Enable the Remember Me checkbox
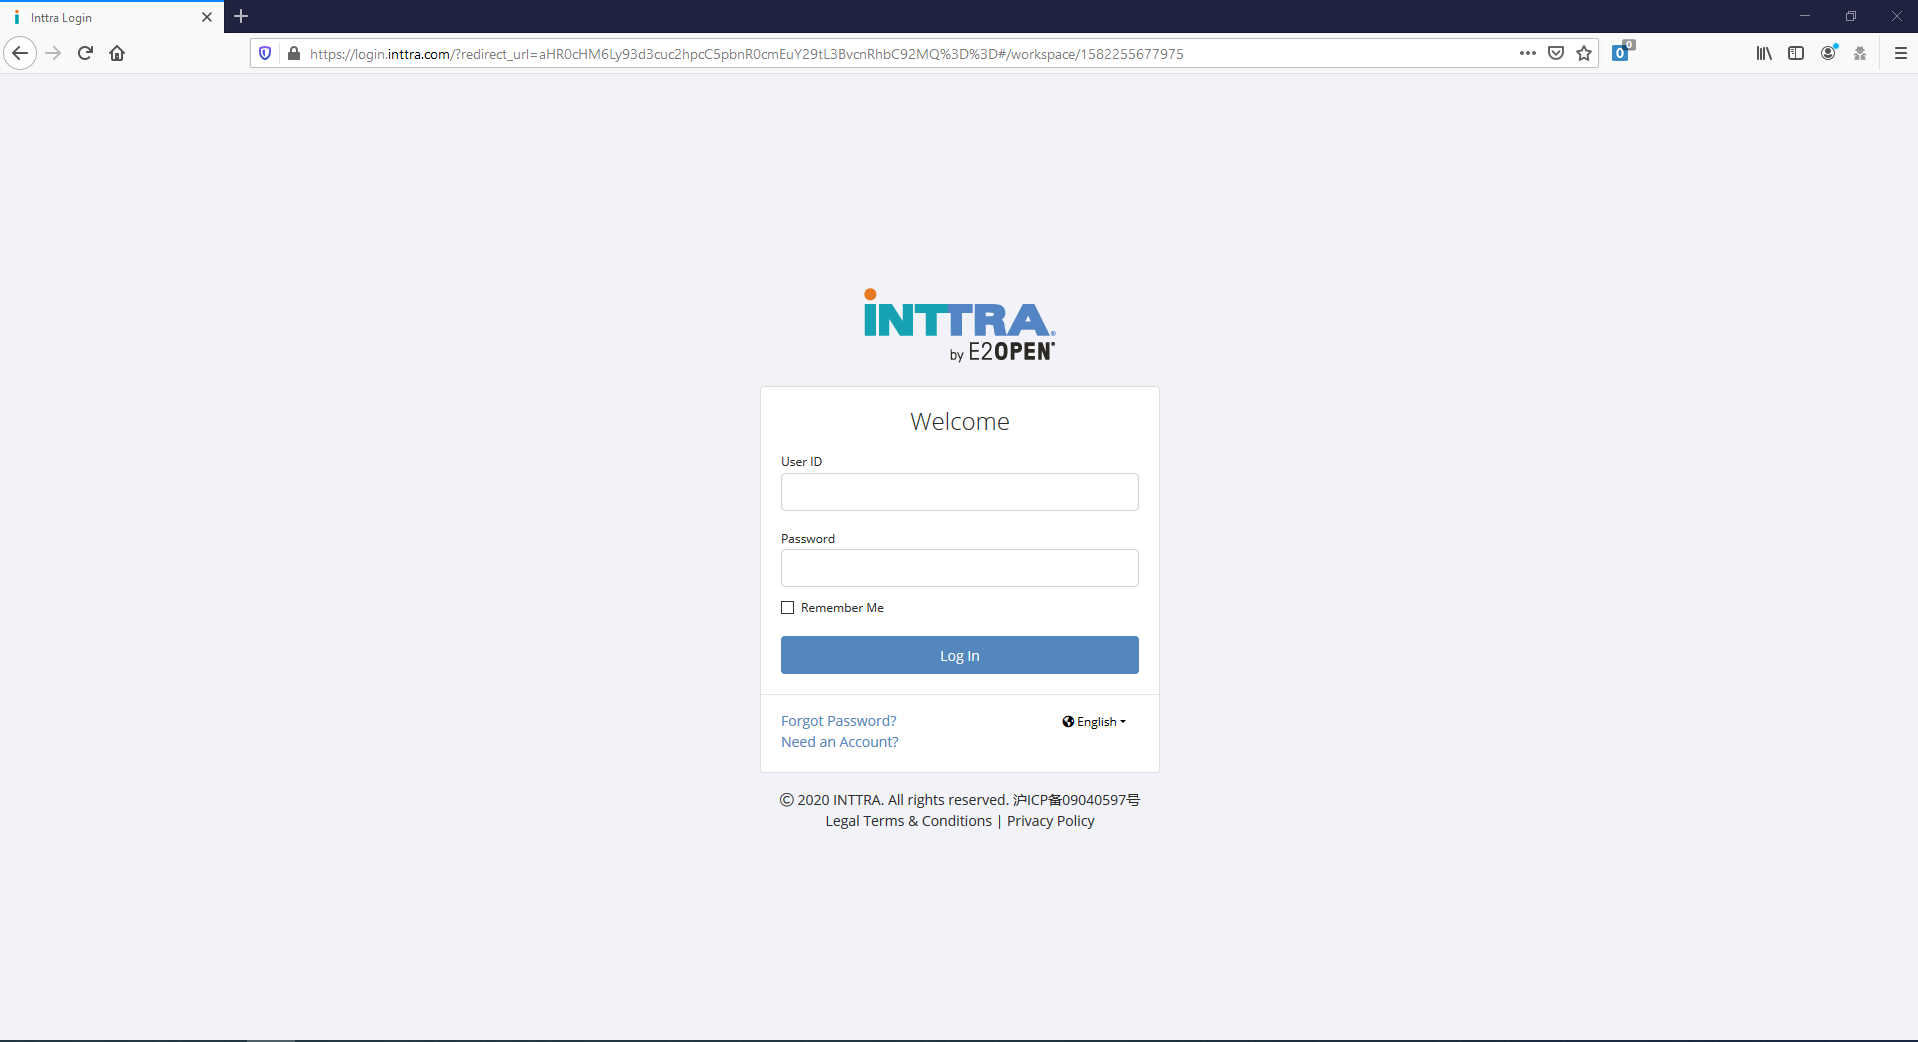 787,607
